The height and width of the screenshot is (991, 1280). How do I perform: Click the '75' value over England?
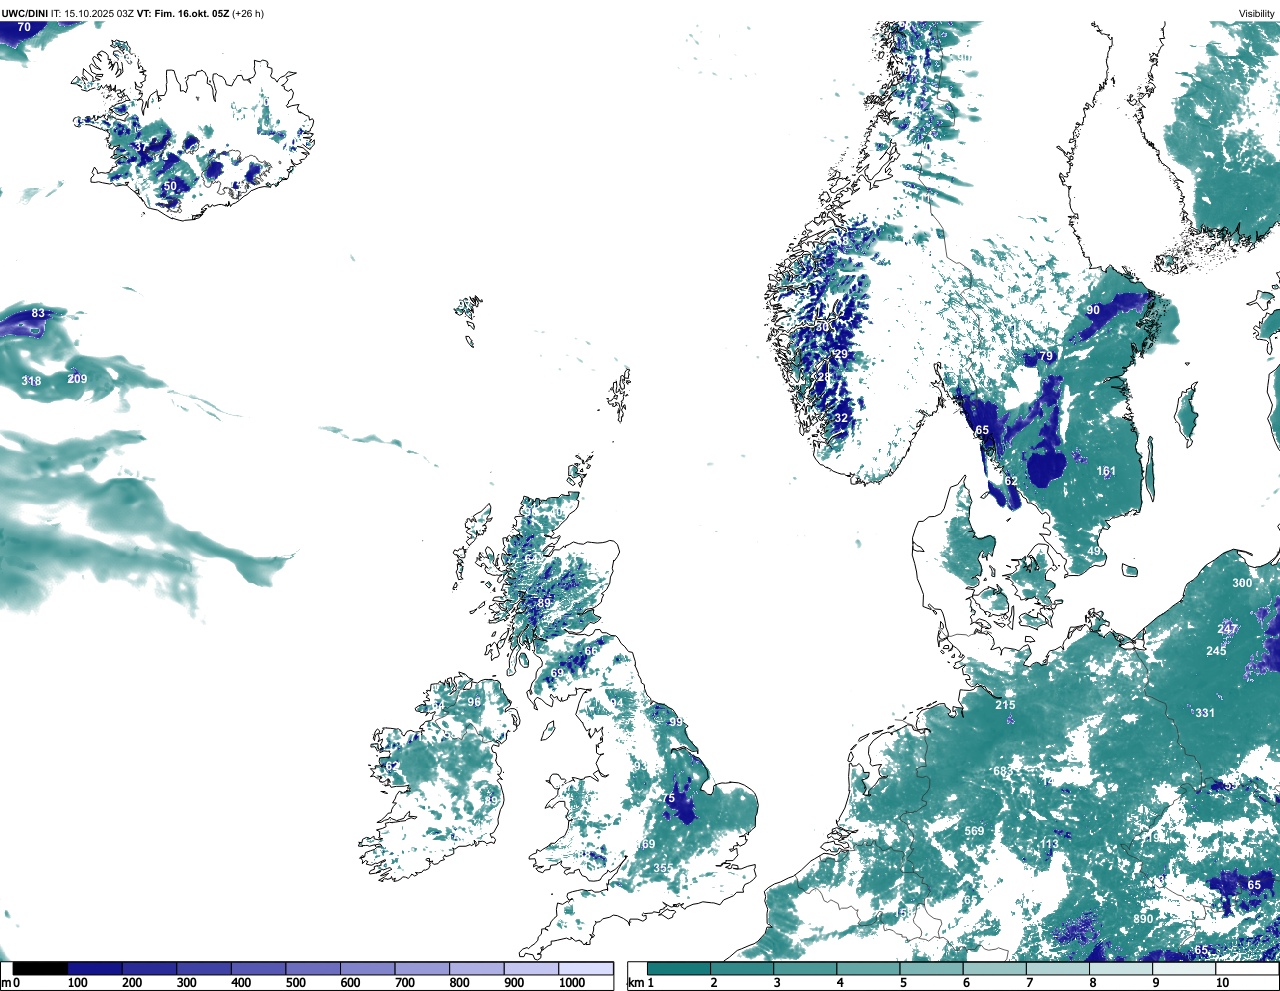(669, 799)
